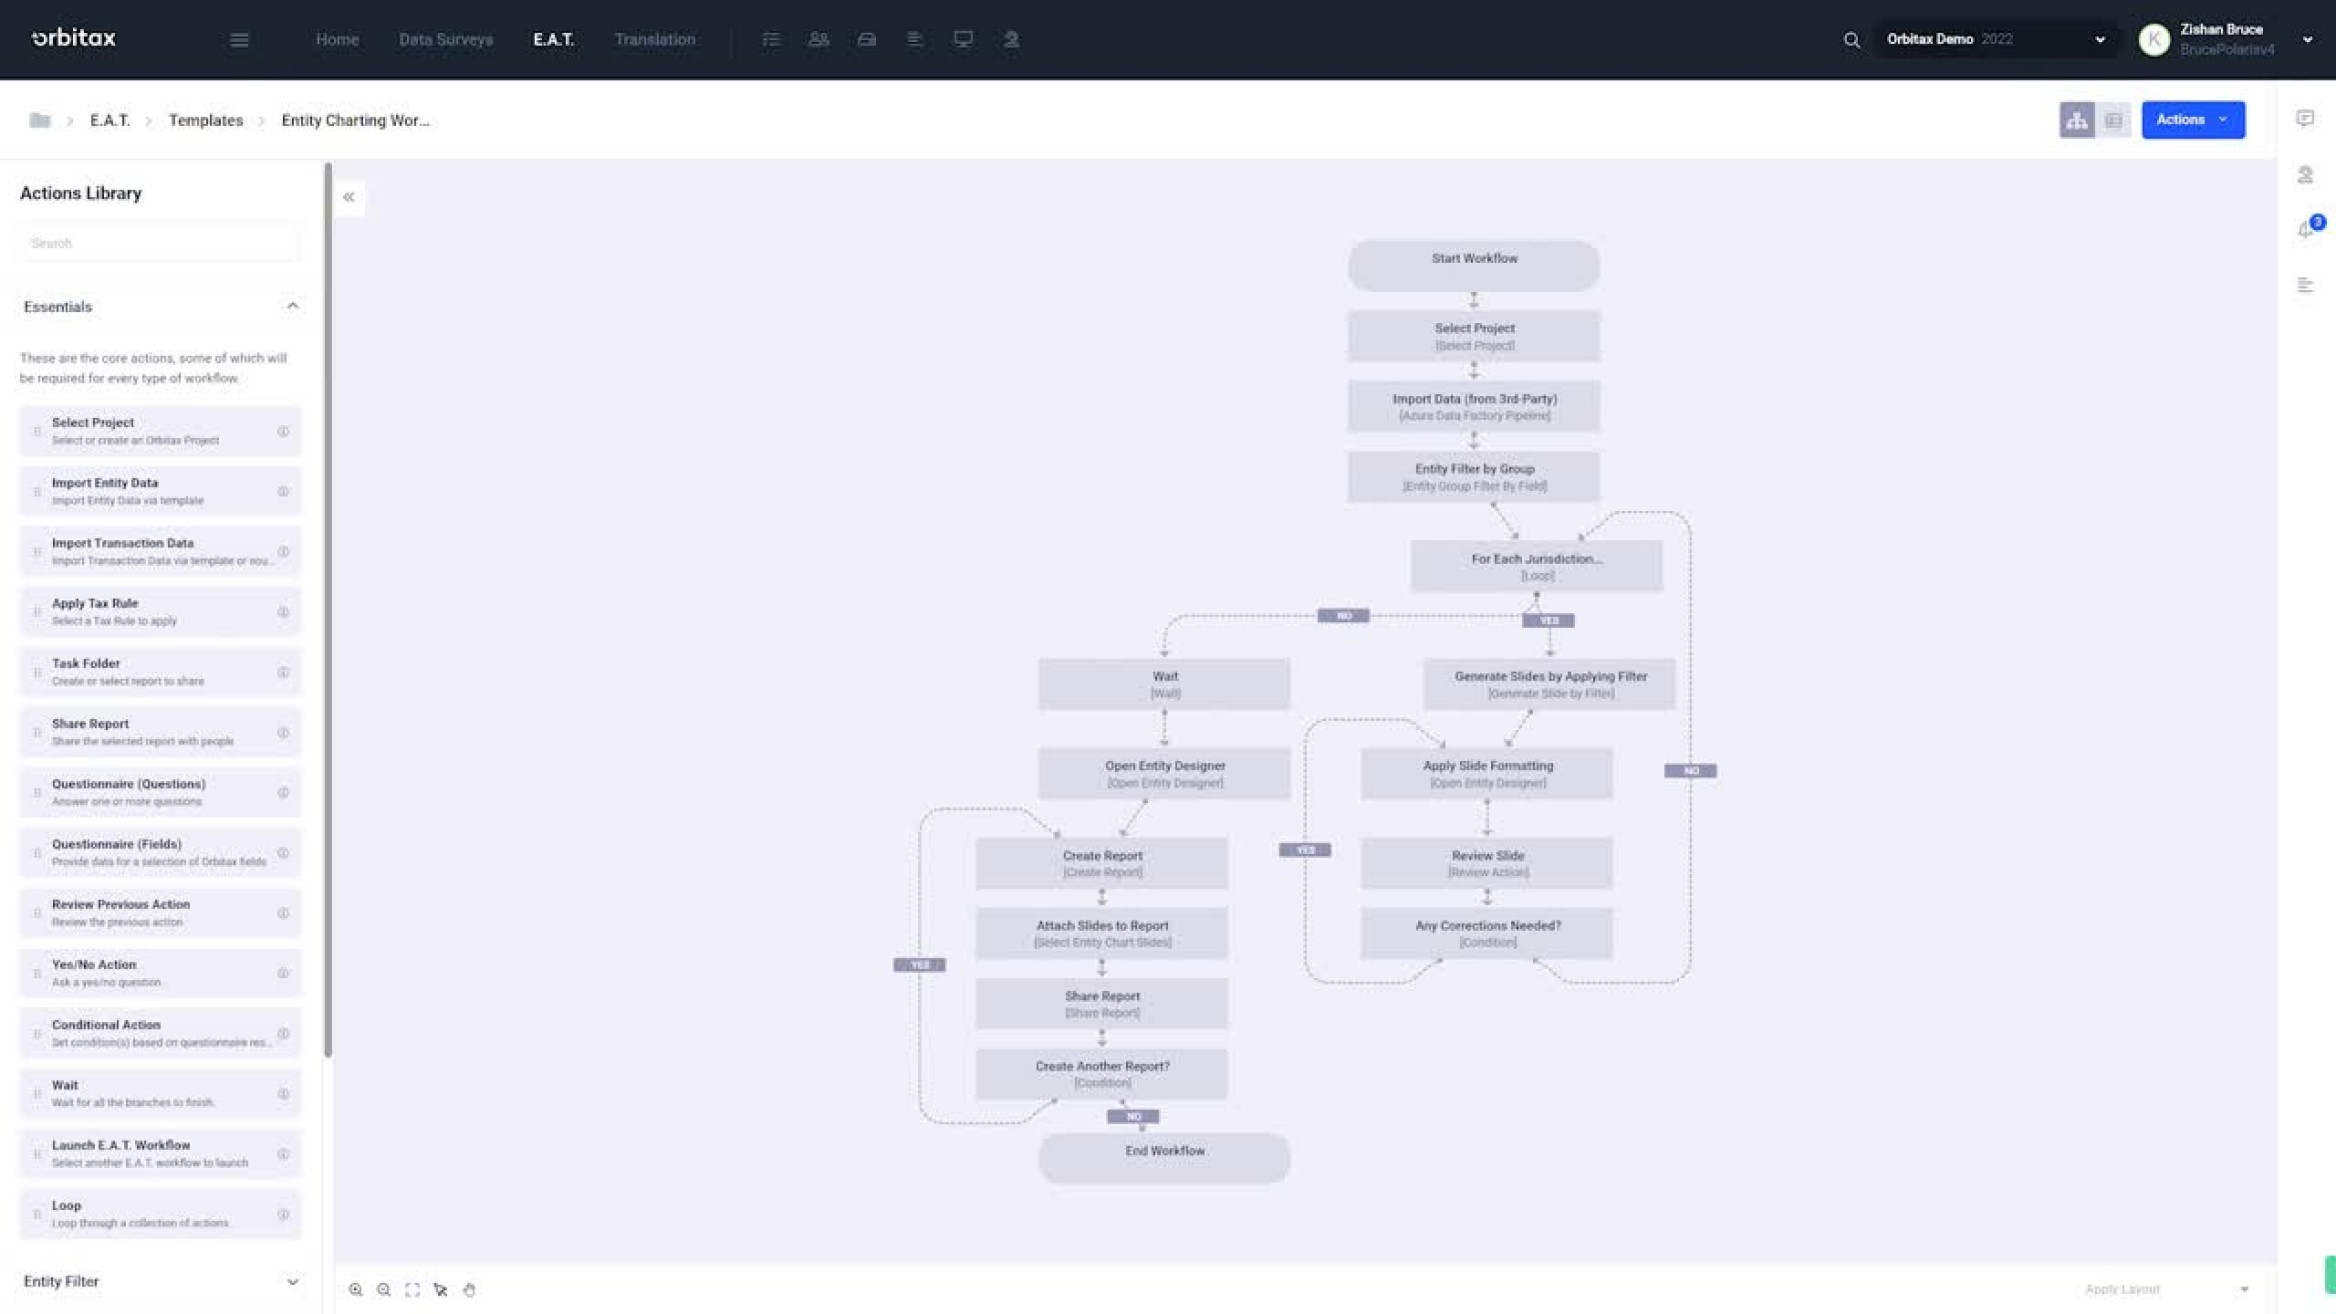Click the search magnifier in the top bar
This screenshot has height=1314, width=2336.
tap(1851, 39)
